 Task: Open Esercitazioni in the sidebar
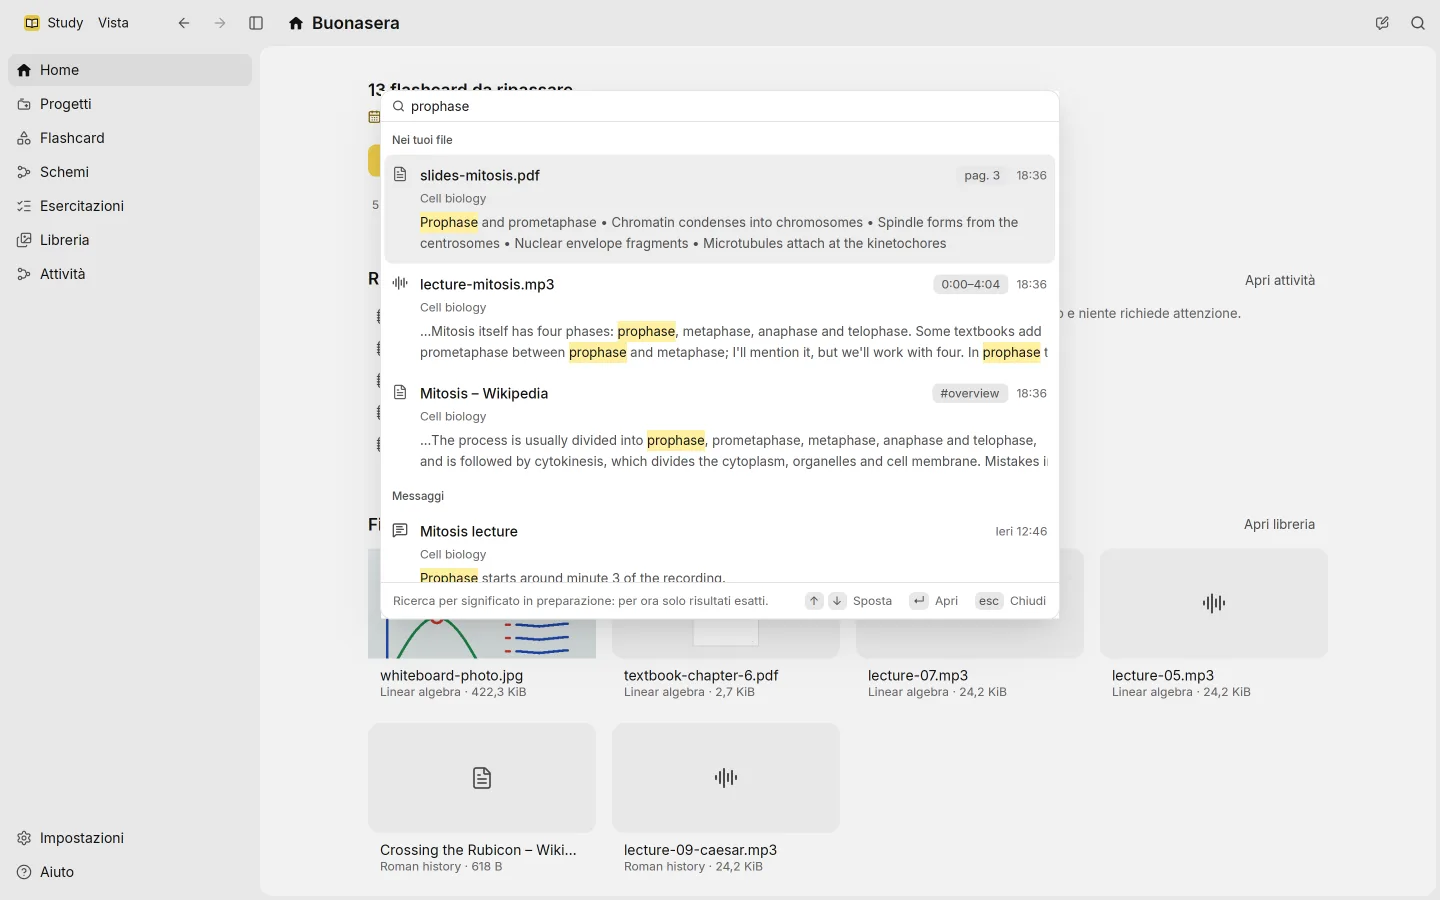tap(130, 206)
